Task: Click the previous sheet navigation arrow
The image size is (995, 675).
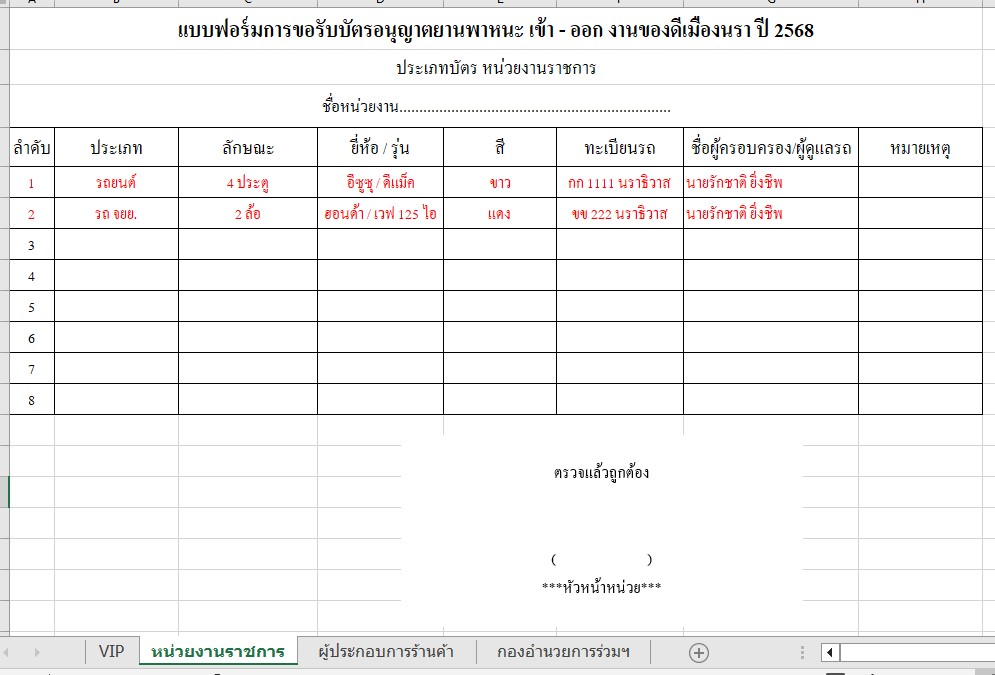Action: pyautogui.click(x=13, y=653)
